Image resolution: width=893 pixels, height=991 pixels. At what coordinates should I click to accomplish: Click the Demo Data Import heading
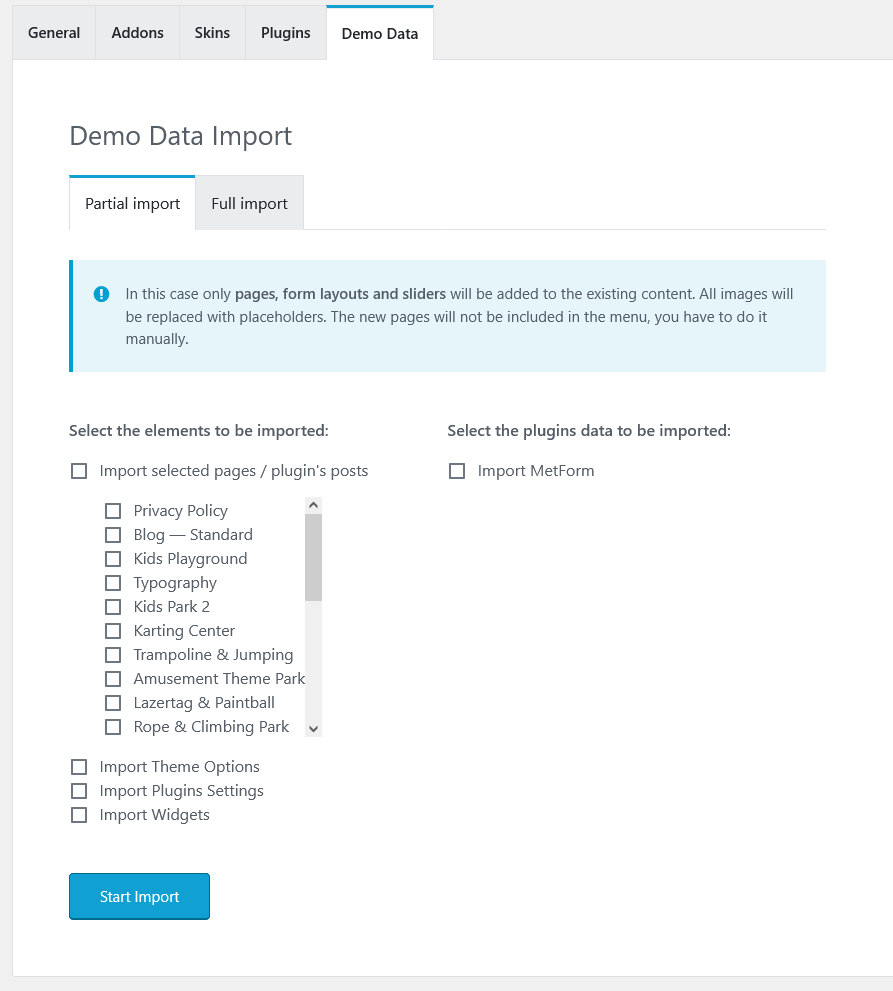point(181,136)
